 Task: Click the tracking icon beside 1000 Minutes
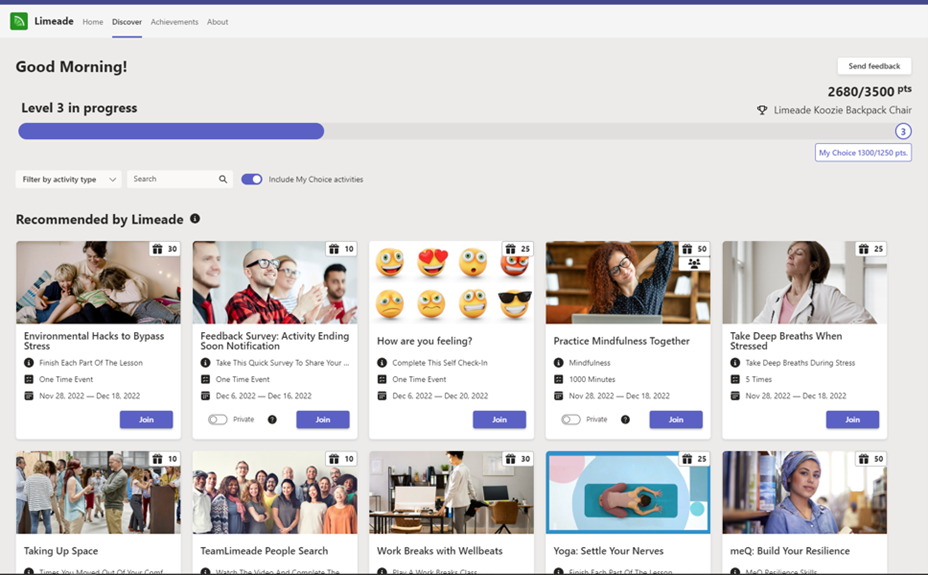coord(559,379)
